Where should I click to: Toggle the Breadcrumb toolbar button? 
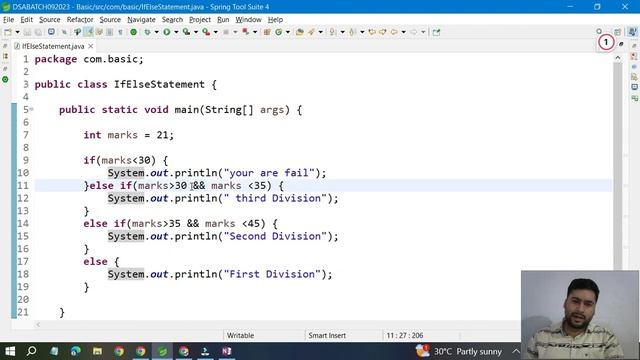(x=77, y=32)
